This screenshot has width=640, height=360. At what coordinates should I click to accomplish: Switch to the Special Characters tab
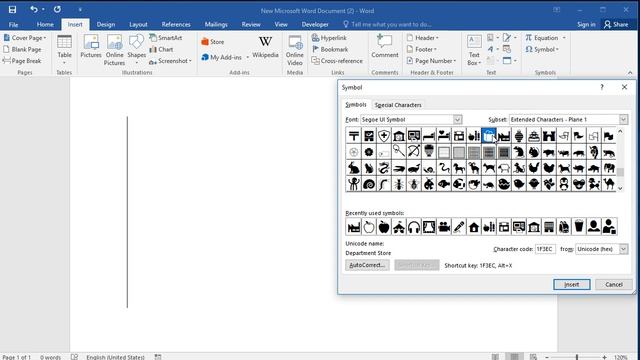click(398, 105)
